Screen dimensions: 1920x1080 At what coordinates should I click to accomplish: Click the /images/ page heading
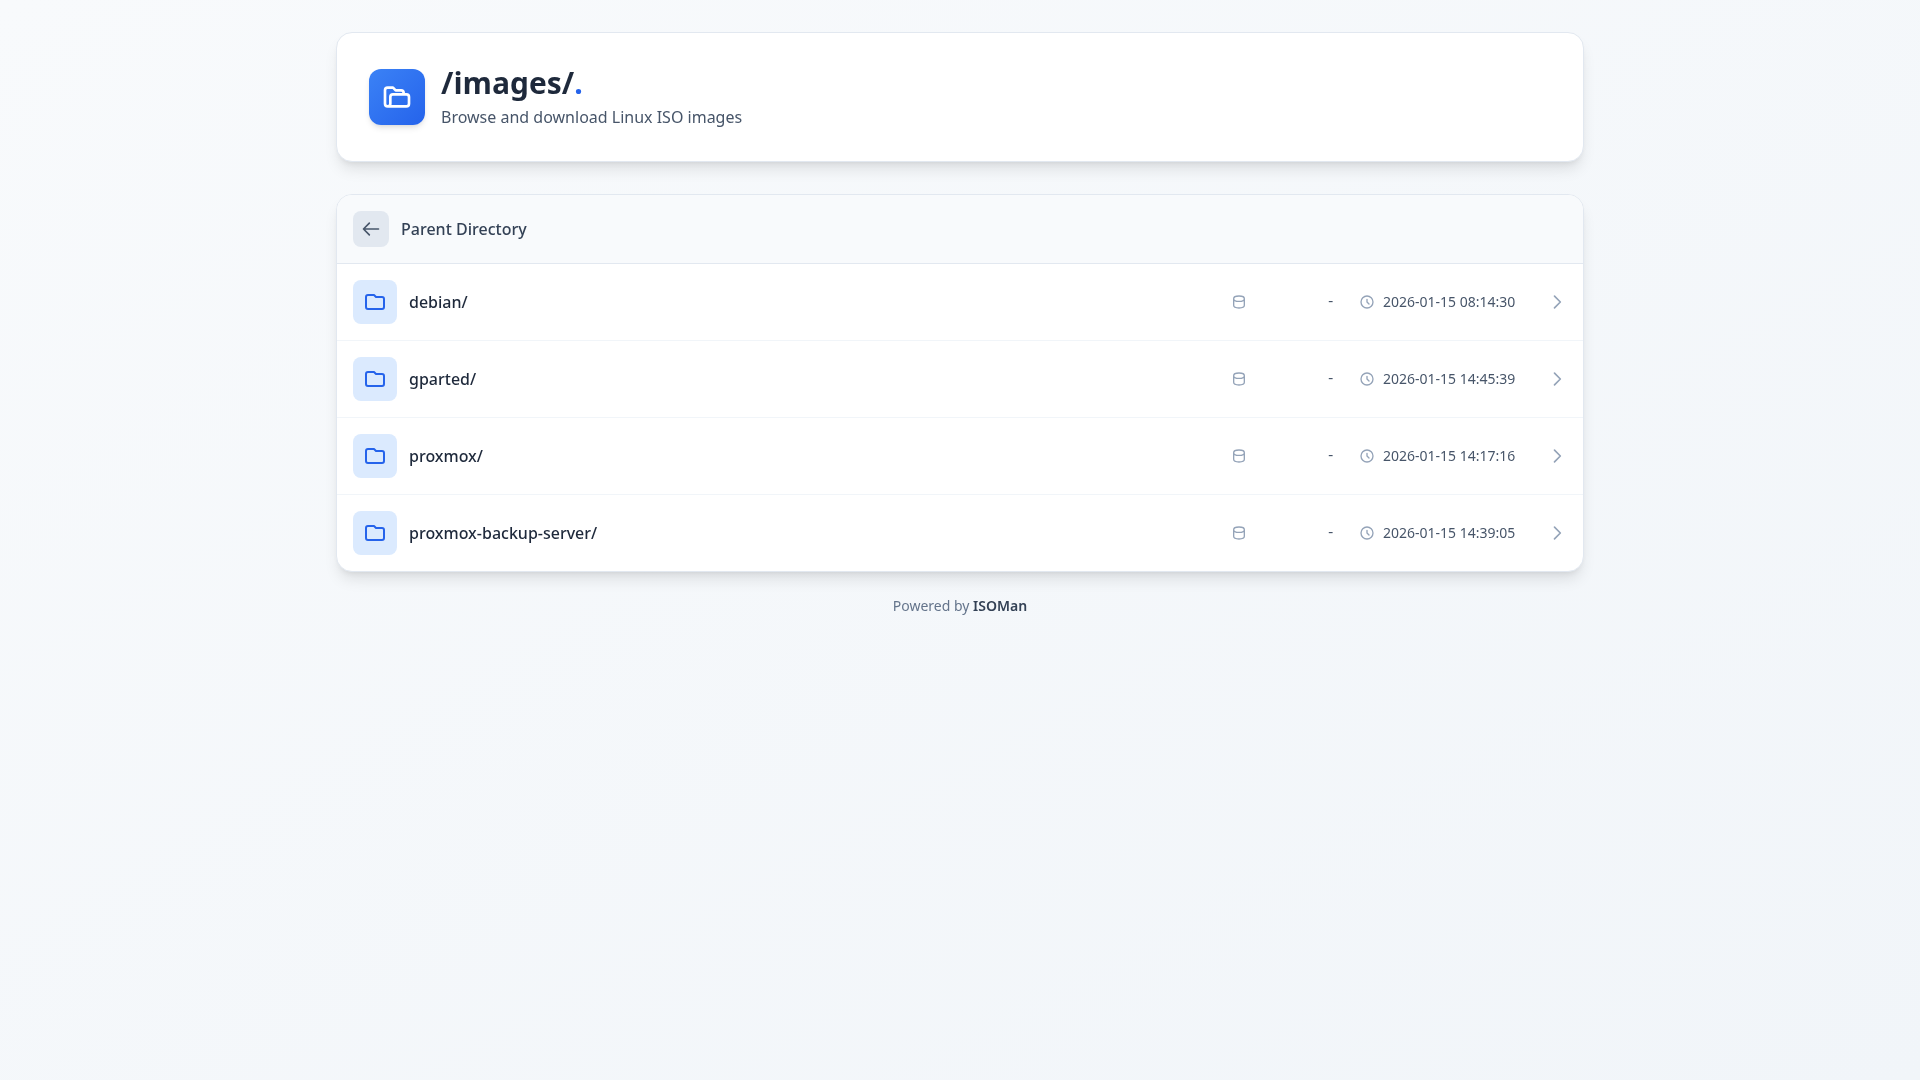pos(508,83)
